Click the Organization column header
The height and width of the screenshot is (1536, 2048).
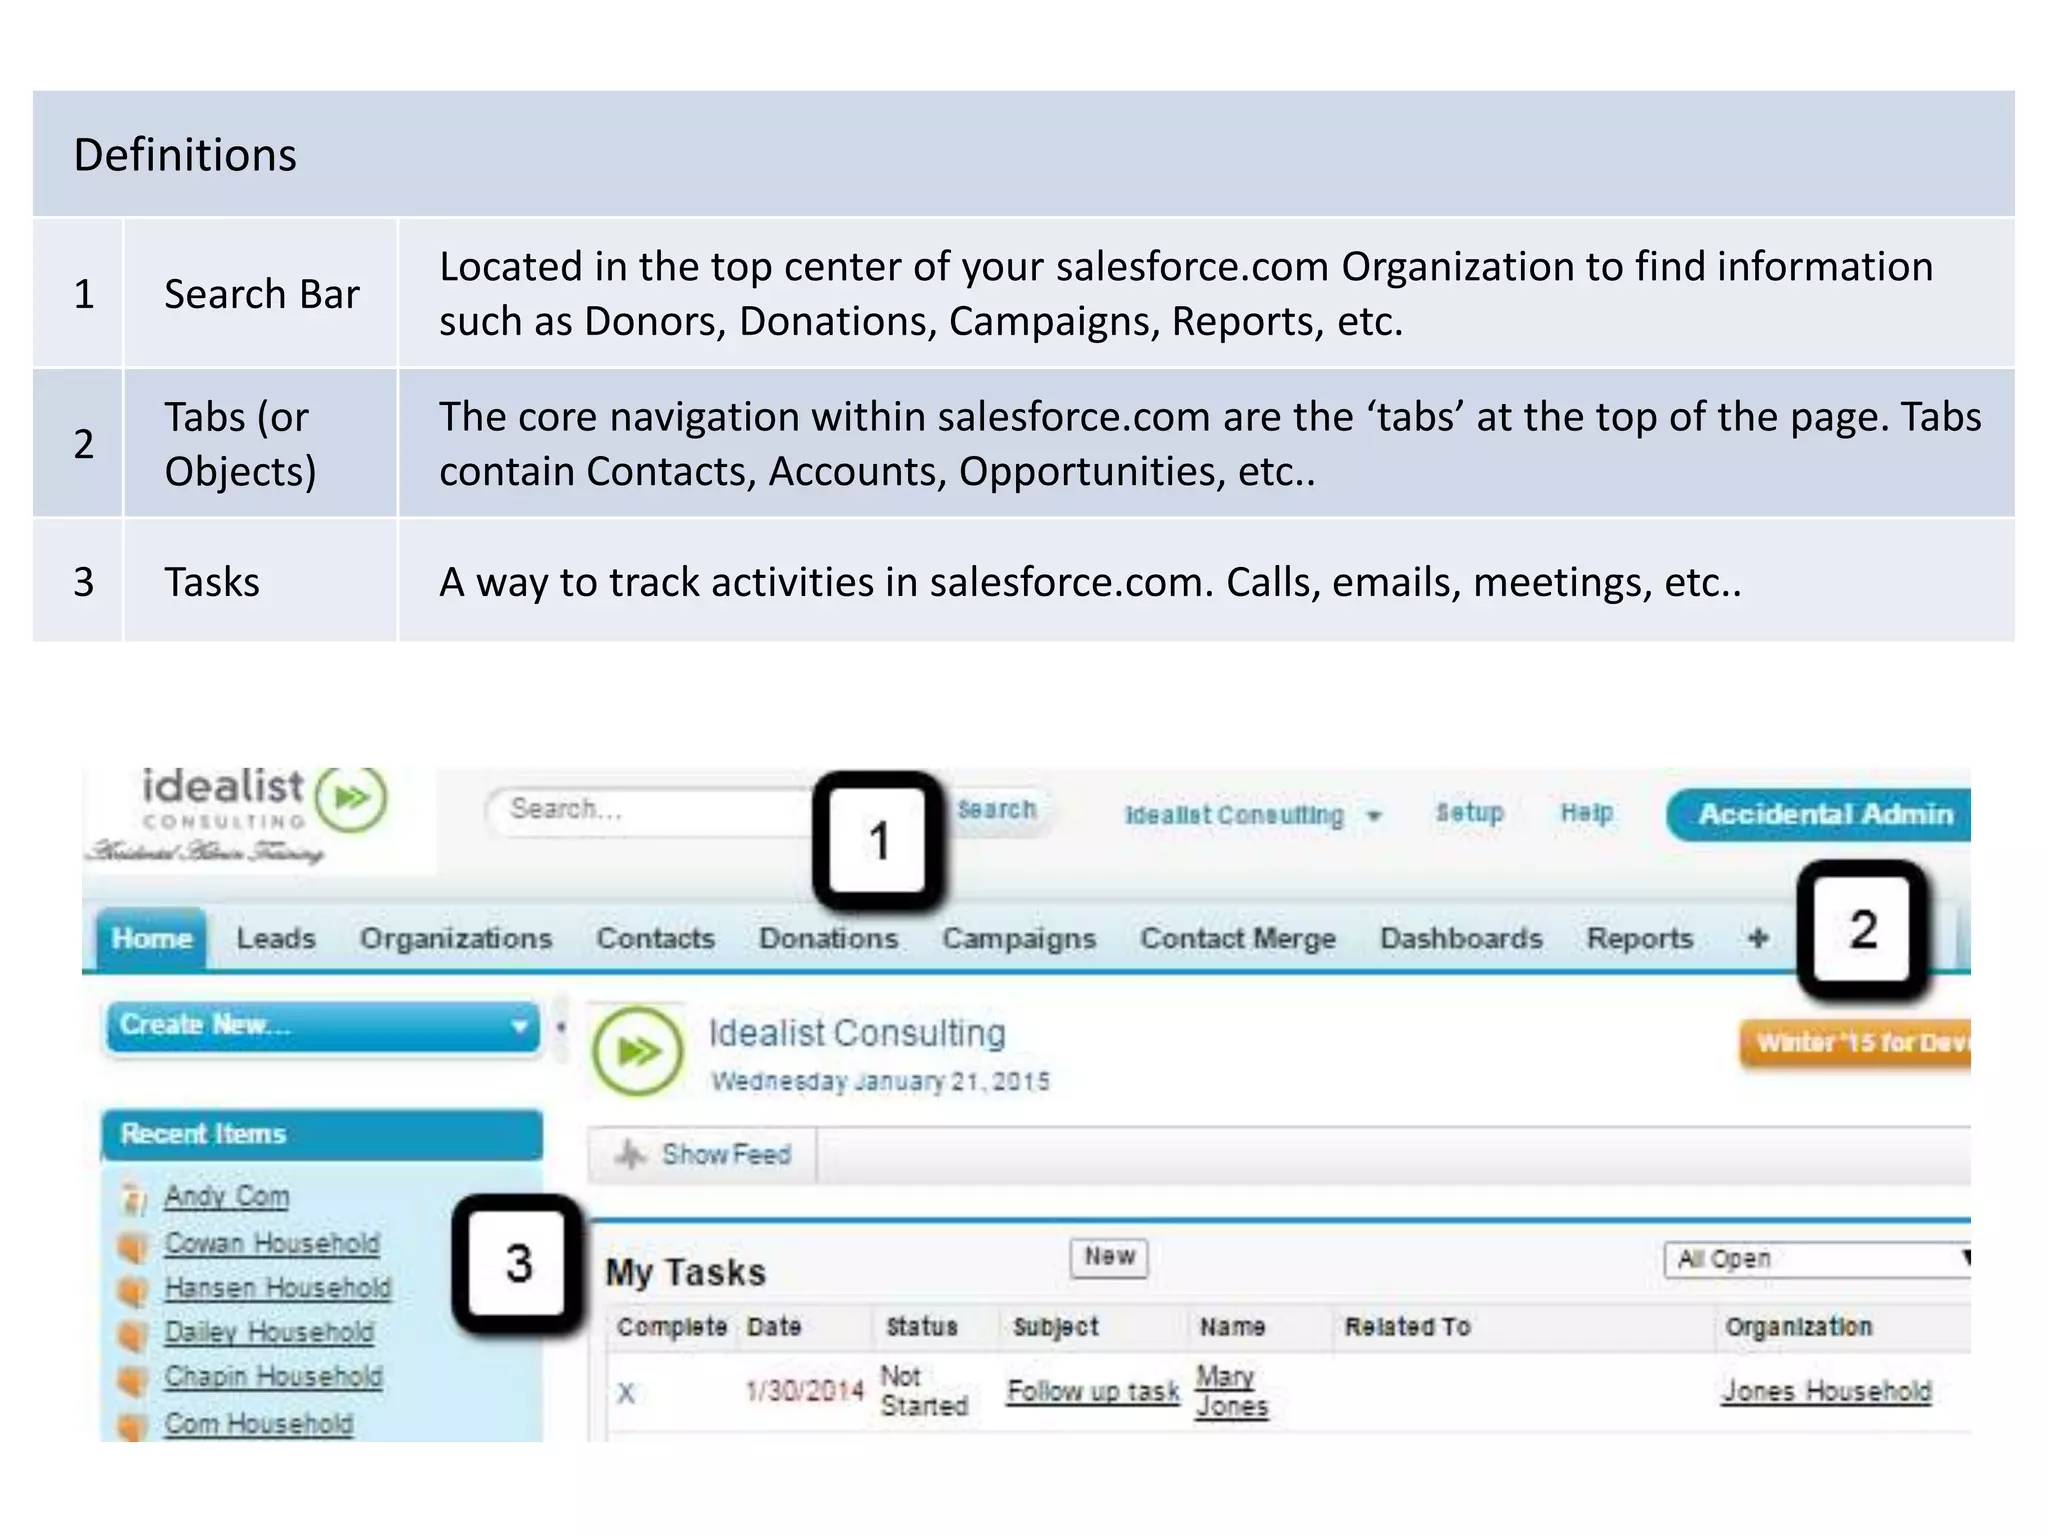(1798, 1328)
